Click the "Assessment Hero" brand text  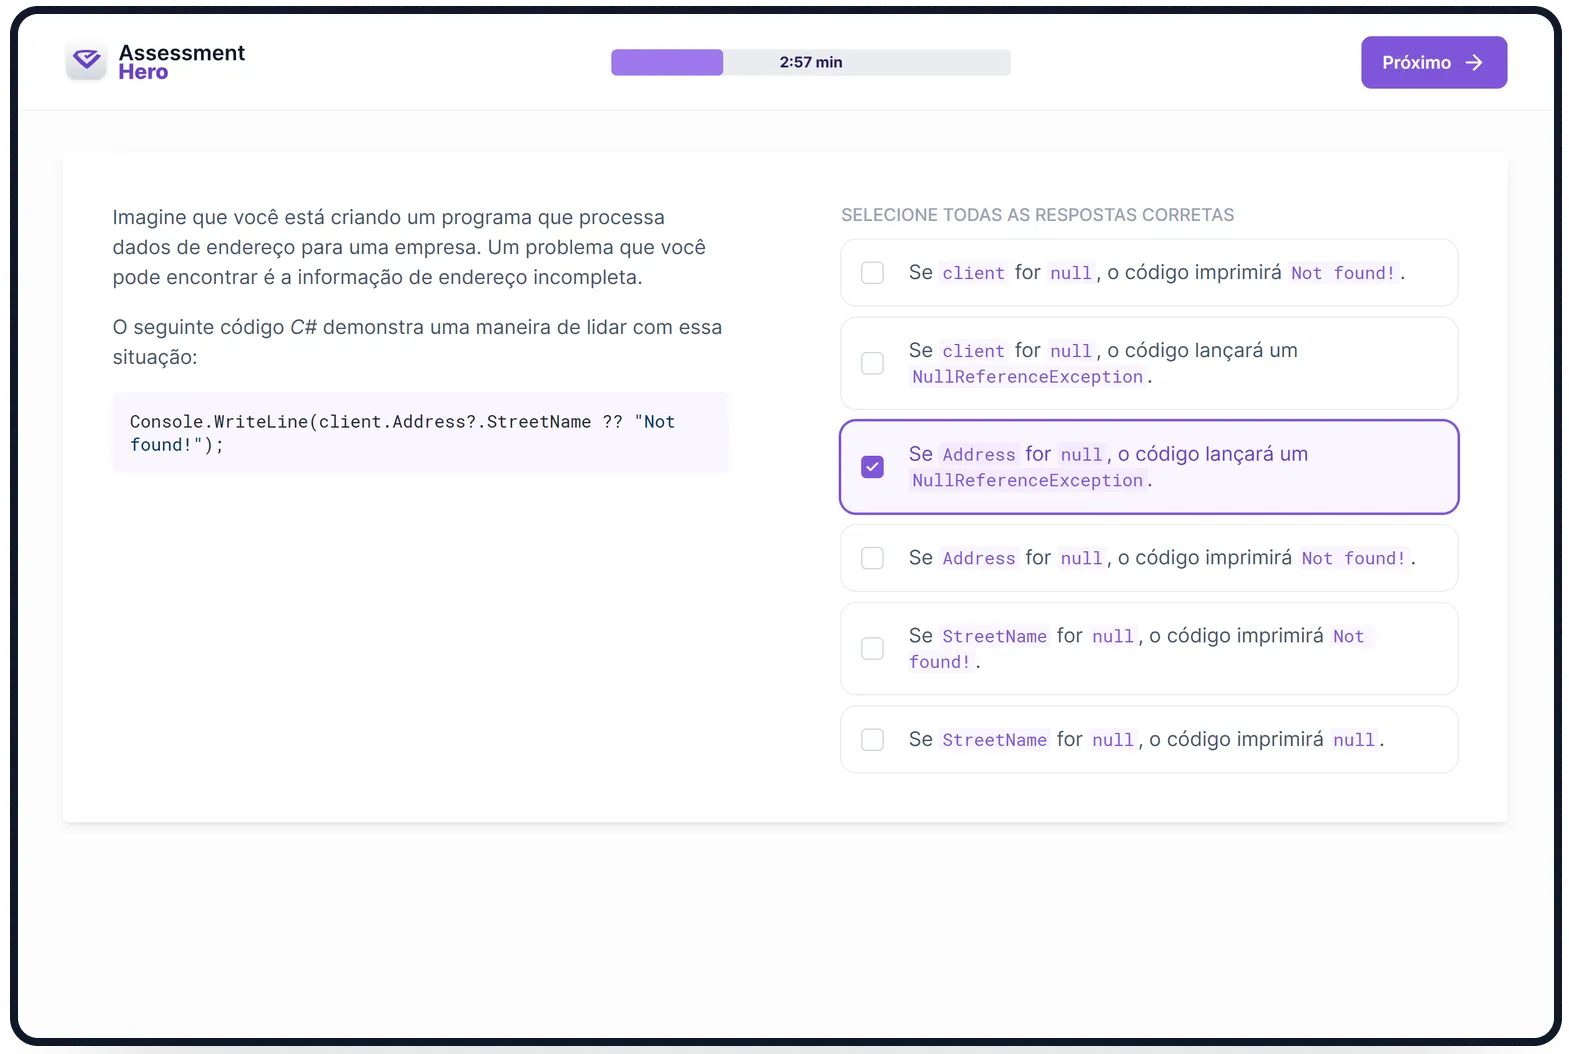coord(181,62)
